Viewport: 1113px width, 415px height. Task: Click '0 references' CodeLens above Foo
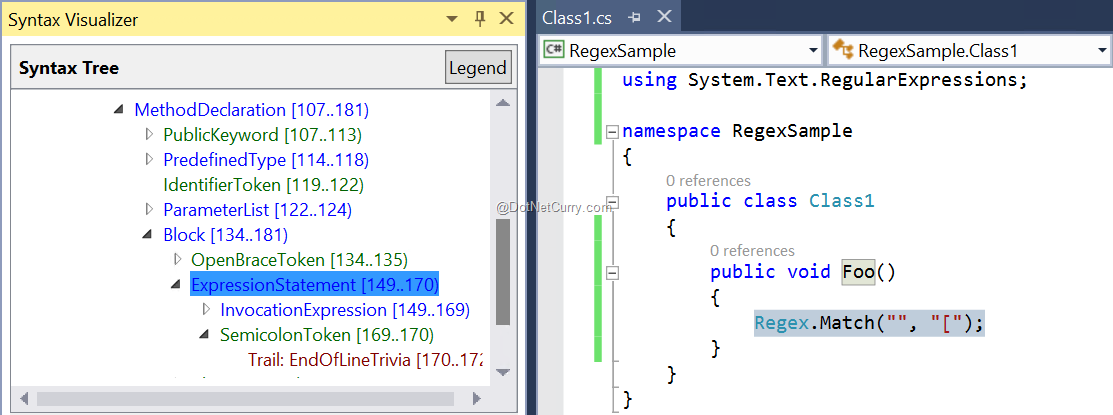(752, 250)
